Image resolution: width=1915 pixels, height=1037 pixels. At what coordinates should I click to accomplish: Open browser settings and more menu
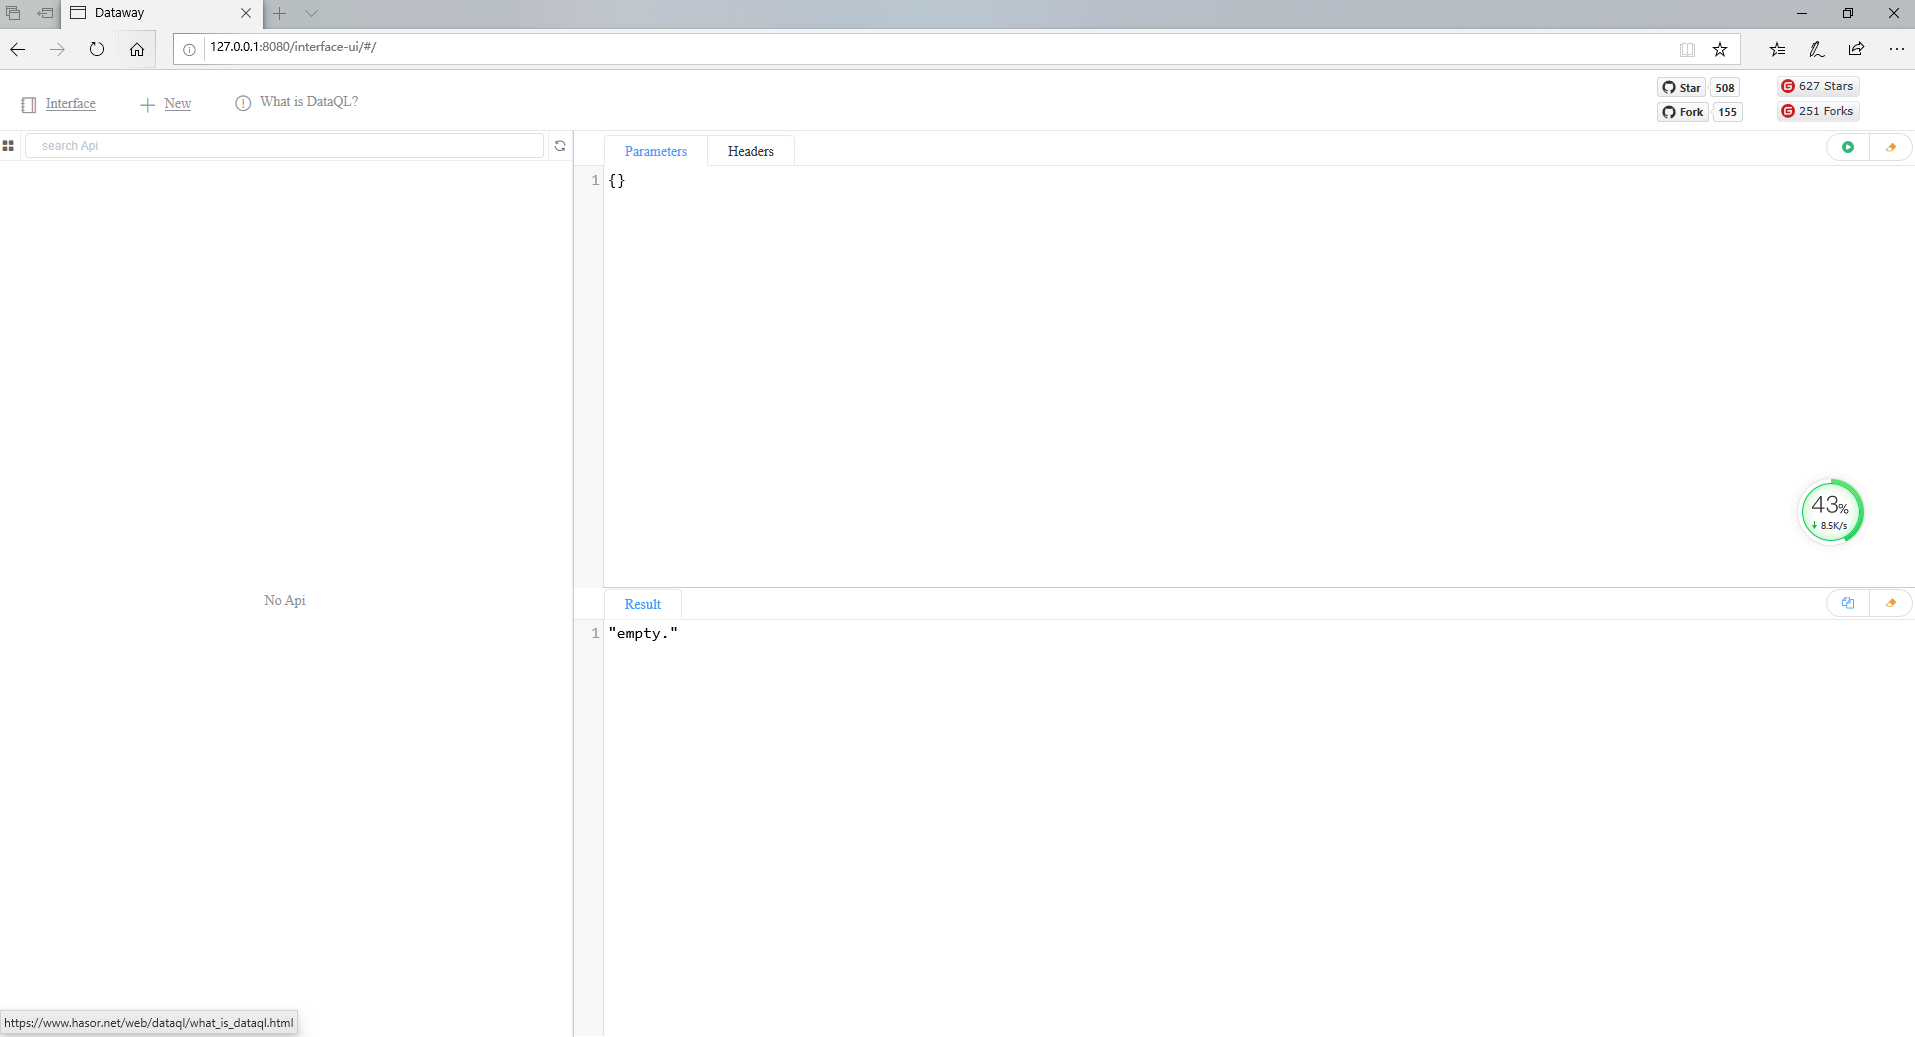[1896, 49]
